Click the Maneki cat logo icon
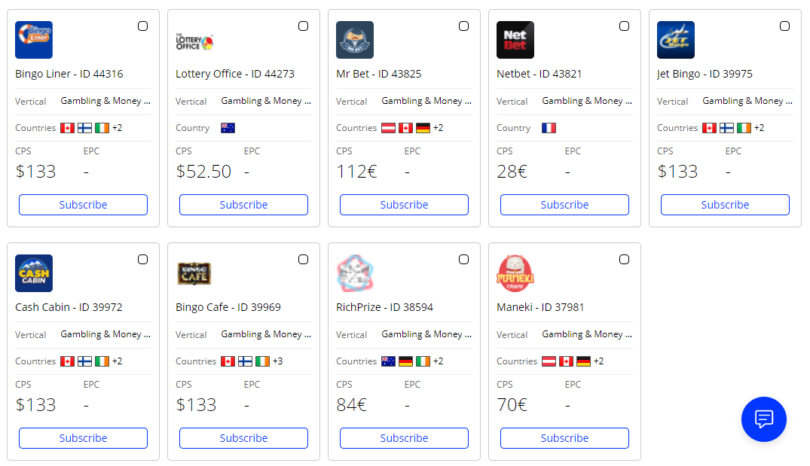 tap(515, 273)
